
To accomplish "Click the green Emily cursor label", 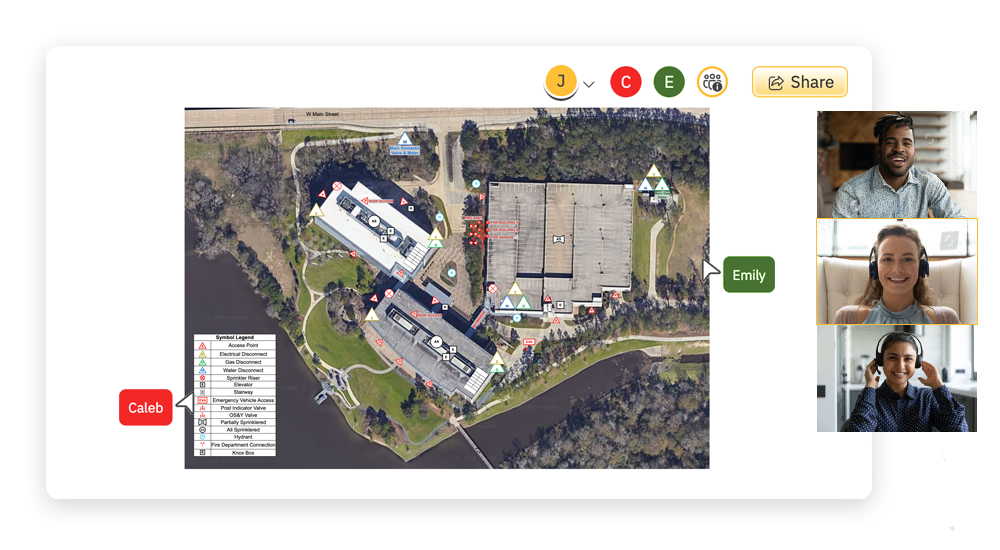I will coord(748,275).
